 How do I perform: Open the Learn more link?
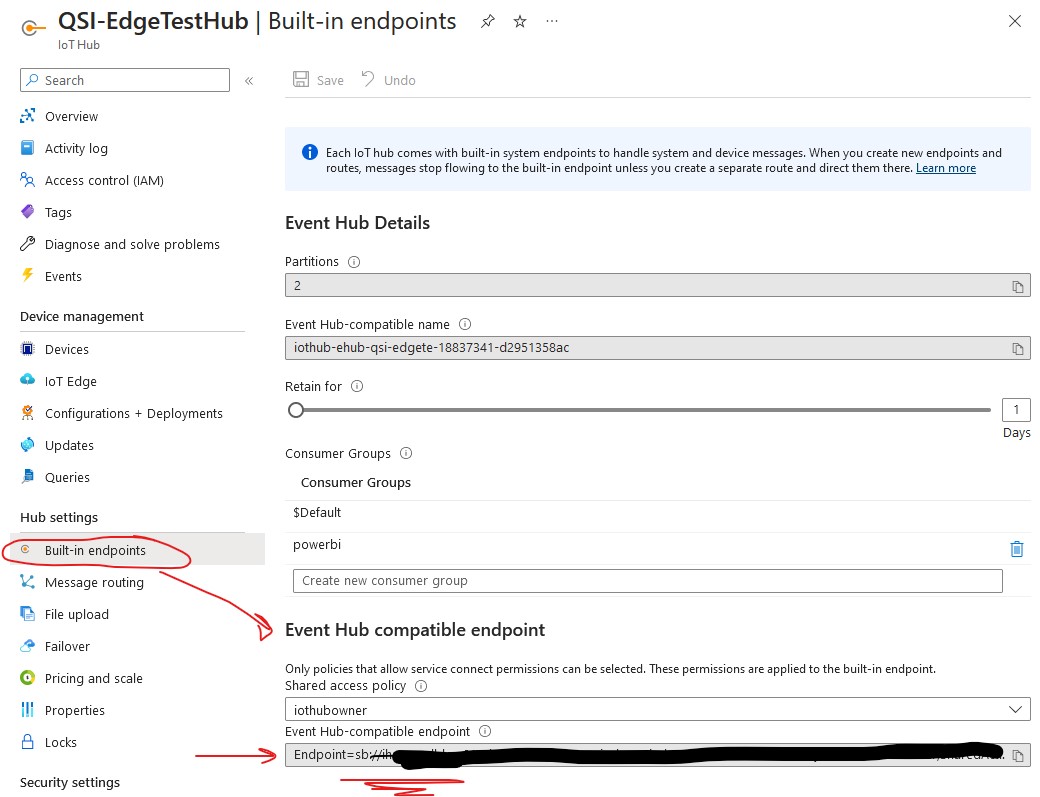(945, 168)
